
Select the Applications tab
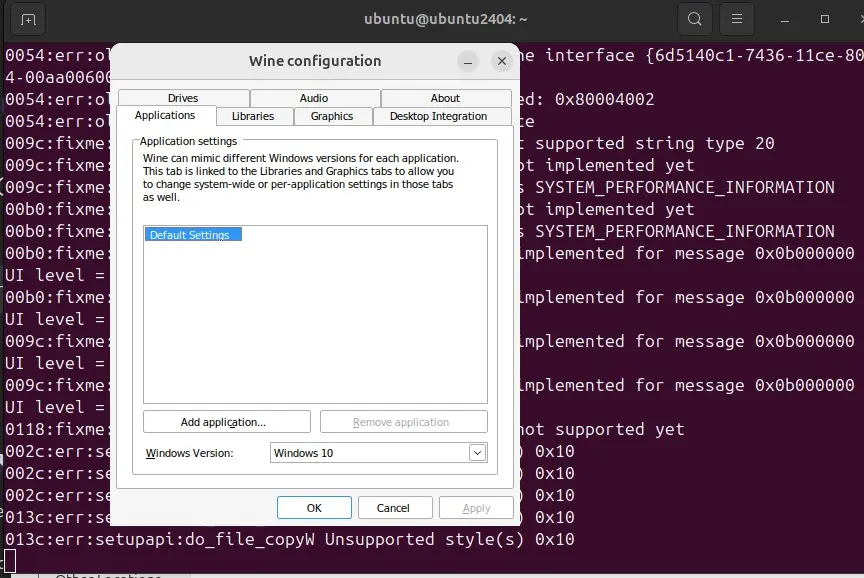[165, 115]
